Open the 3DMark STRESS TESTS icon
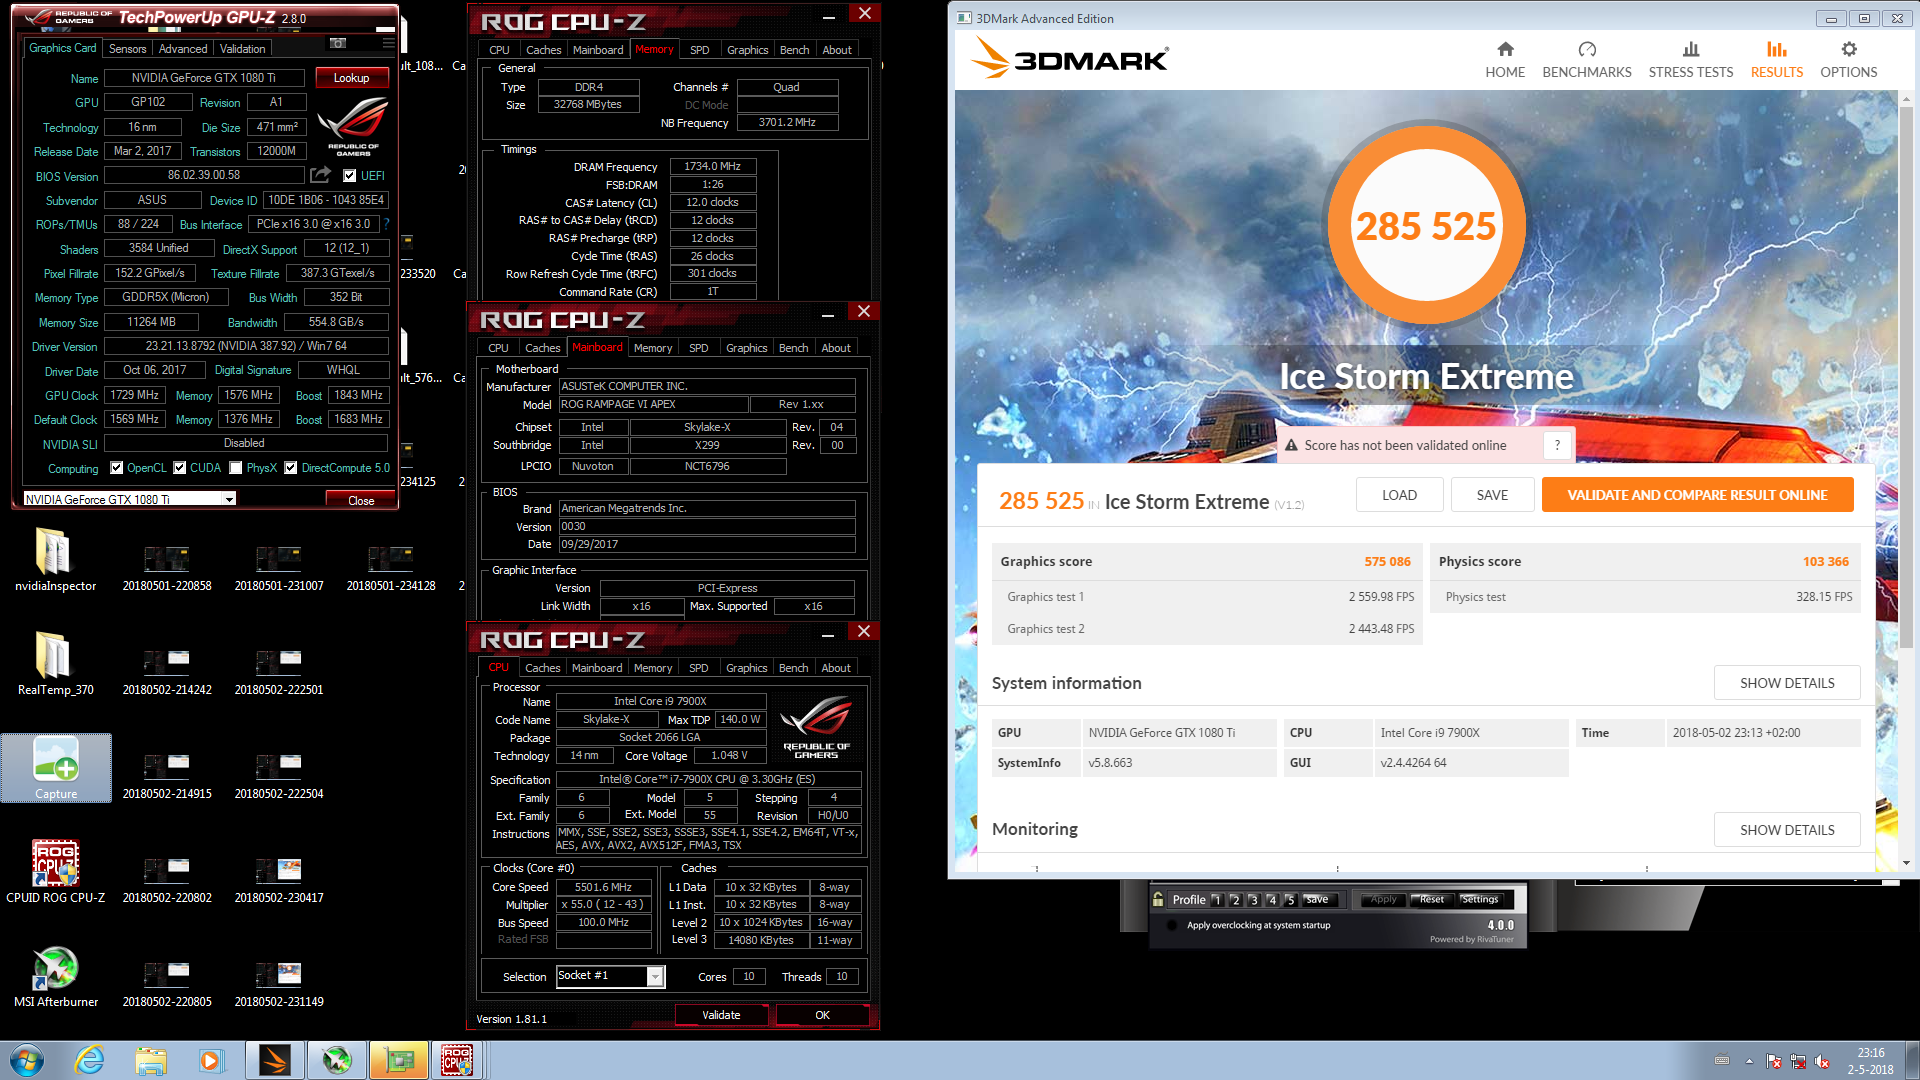 tap(1691, 49)
